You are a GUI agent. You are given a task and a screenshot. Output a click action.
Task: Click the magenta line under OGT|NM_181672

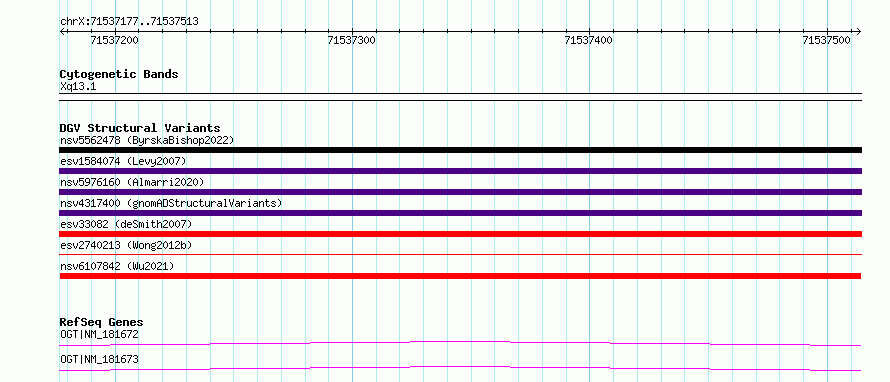tap(460, 343)
